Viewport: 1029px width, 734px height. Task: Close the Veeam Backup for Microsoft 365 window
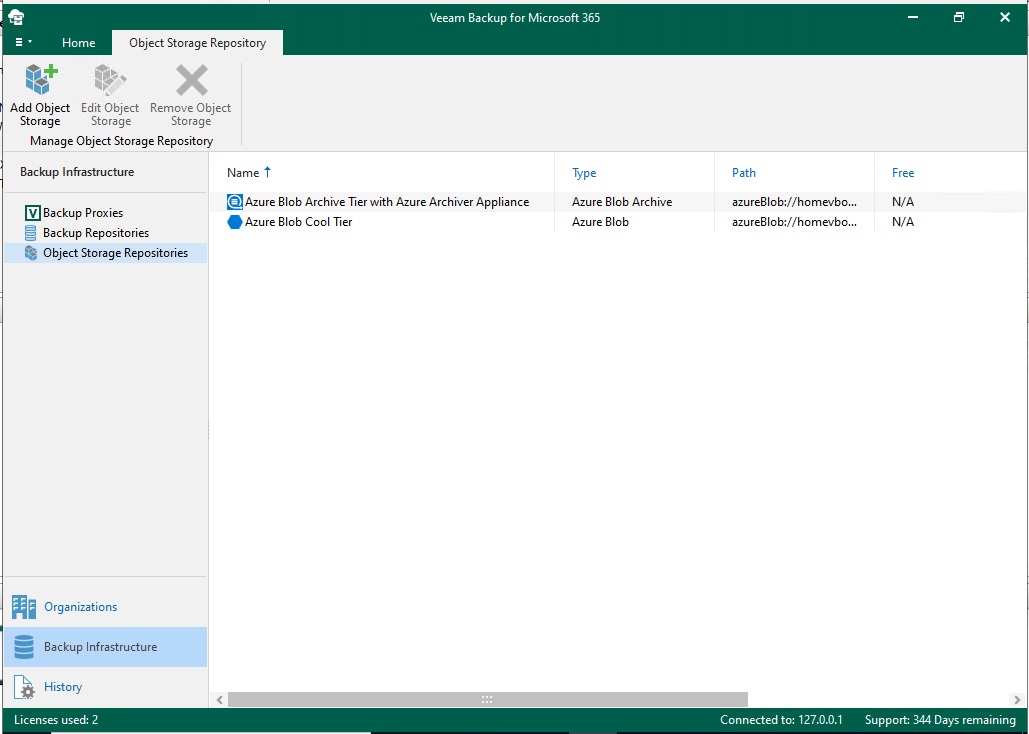point(1005,17)
